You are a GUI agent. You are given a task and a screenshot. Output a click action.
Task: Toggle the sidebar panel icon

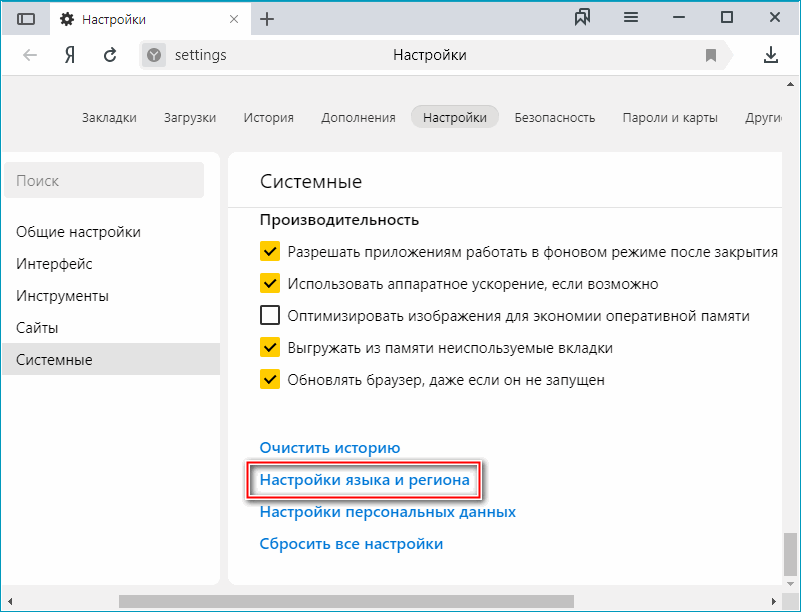click(x=26, y=17)
